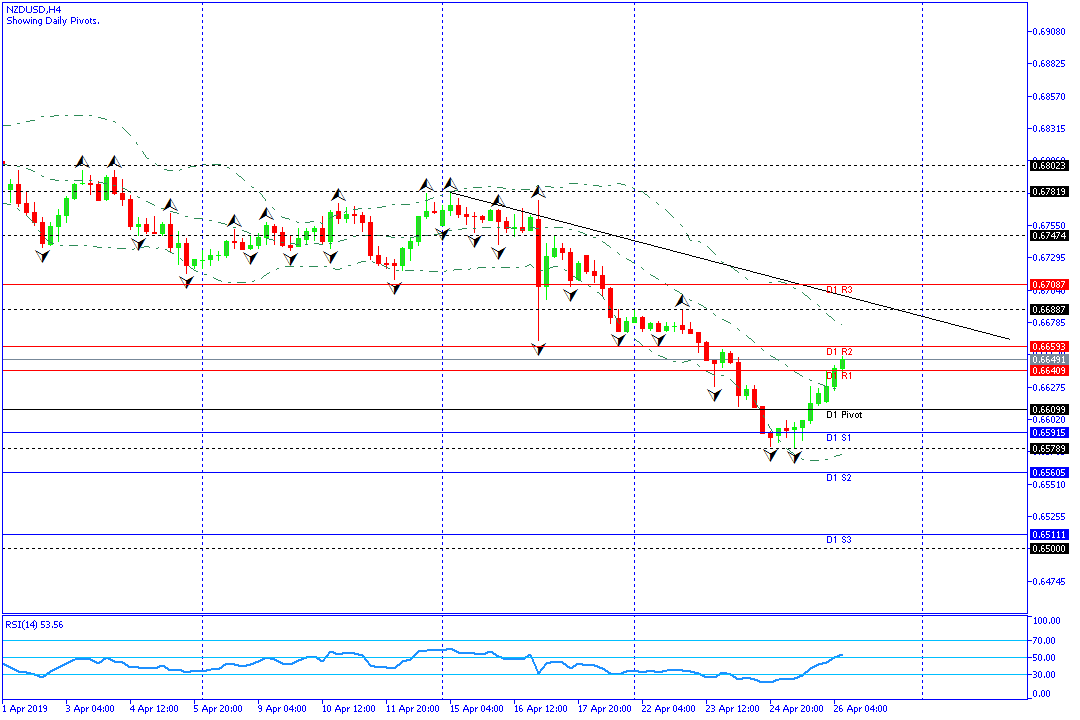Select the D1 R1 pivot label
The image size is (1080, 720).
pos(839,376)
